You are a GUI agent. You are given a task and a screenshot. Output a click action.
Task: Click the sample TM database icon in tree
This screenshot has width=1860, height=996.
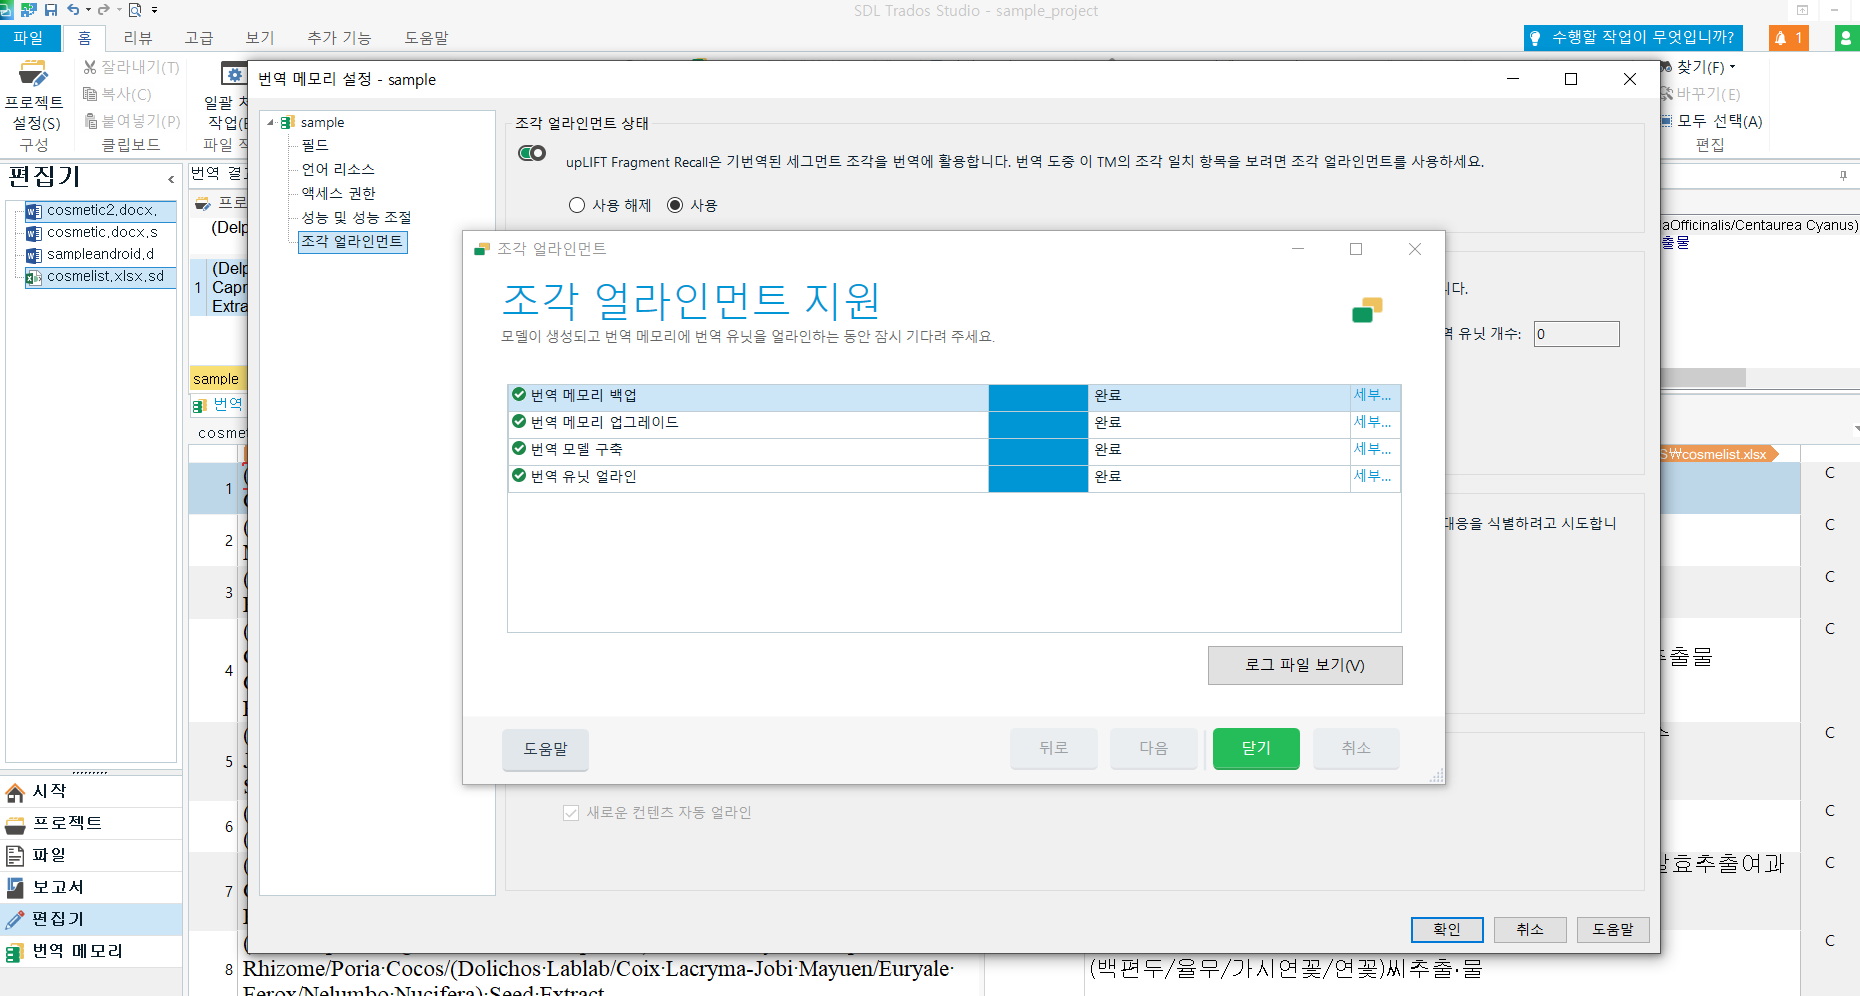click(x=288, y=122)
